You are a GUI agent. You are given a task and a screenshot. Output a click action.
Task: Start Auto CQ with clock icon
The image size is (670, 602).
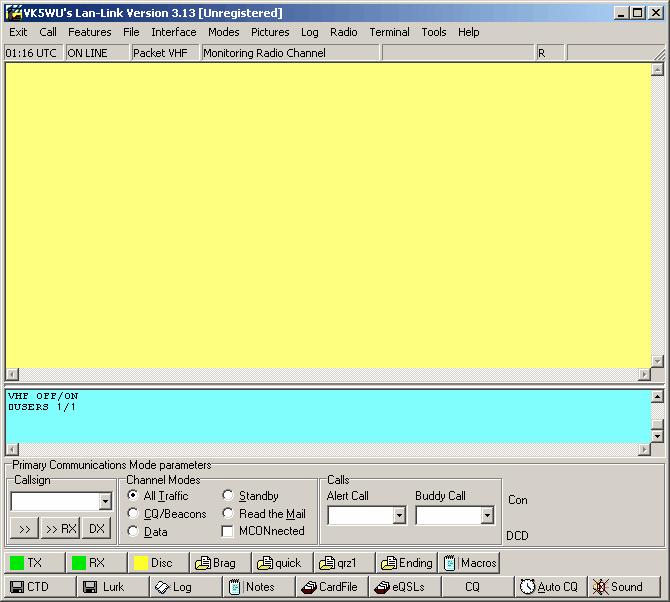(x=548, y=587)
